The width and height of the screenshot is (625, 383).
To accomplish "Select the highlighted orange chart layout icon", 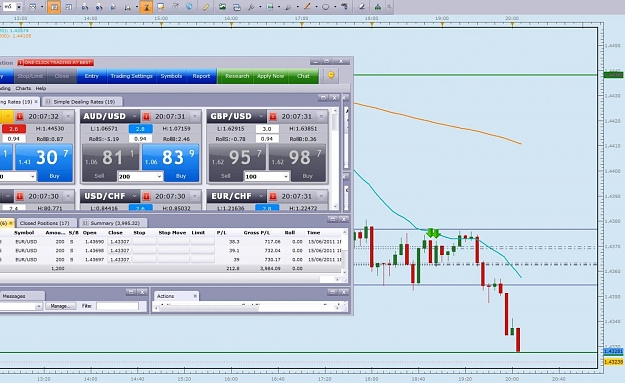I will click(54, 7).
